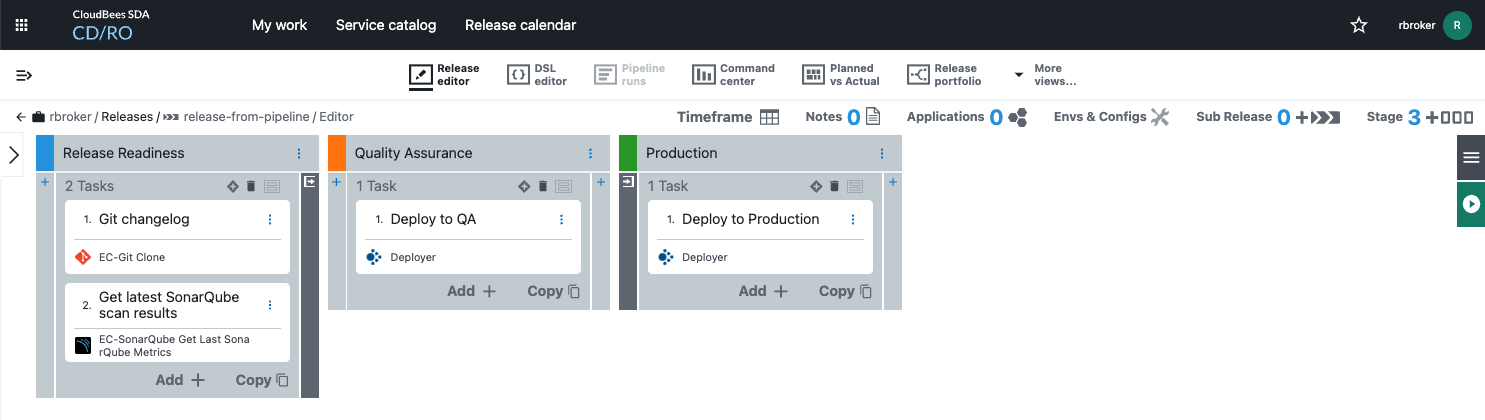
Task: Open the Applications hexagons icon
Action: click(x=1018, y=117)
